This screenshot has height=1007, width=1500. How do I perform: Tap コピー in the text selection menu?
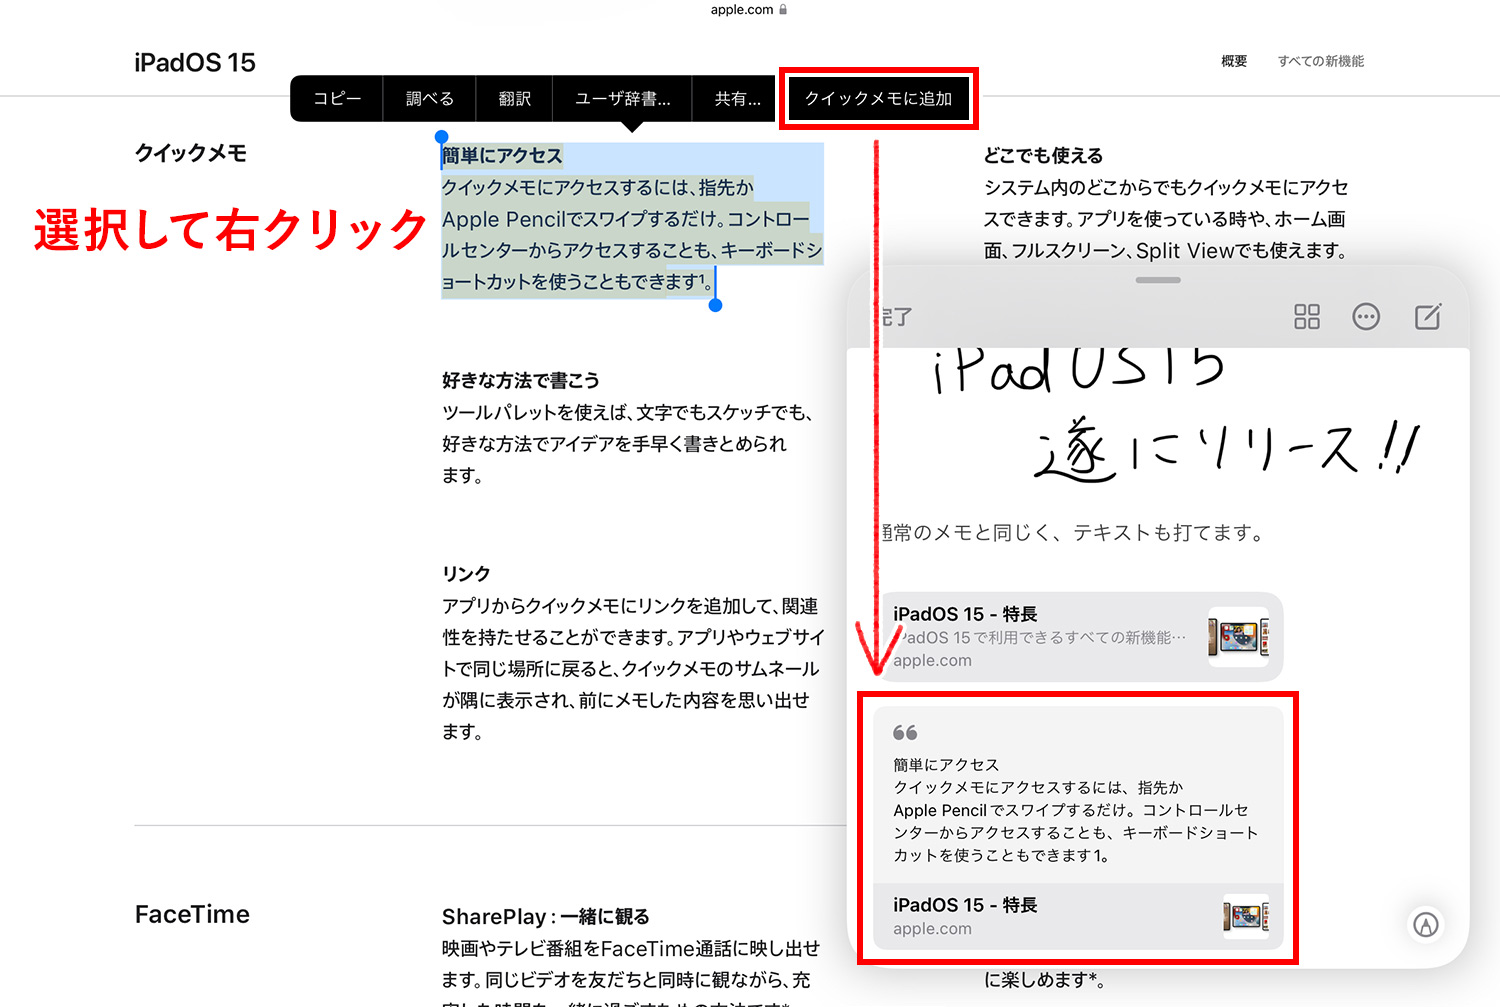click(337, 98)
